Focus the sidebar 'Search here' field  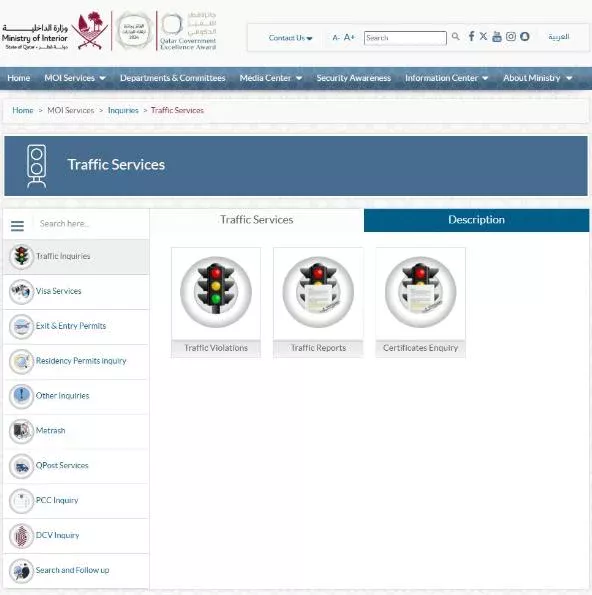point(91,224)
